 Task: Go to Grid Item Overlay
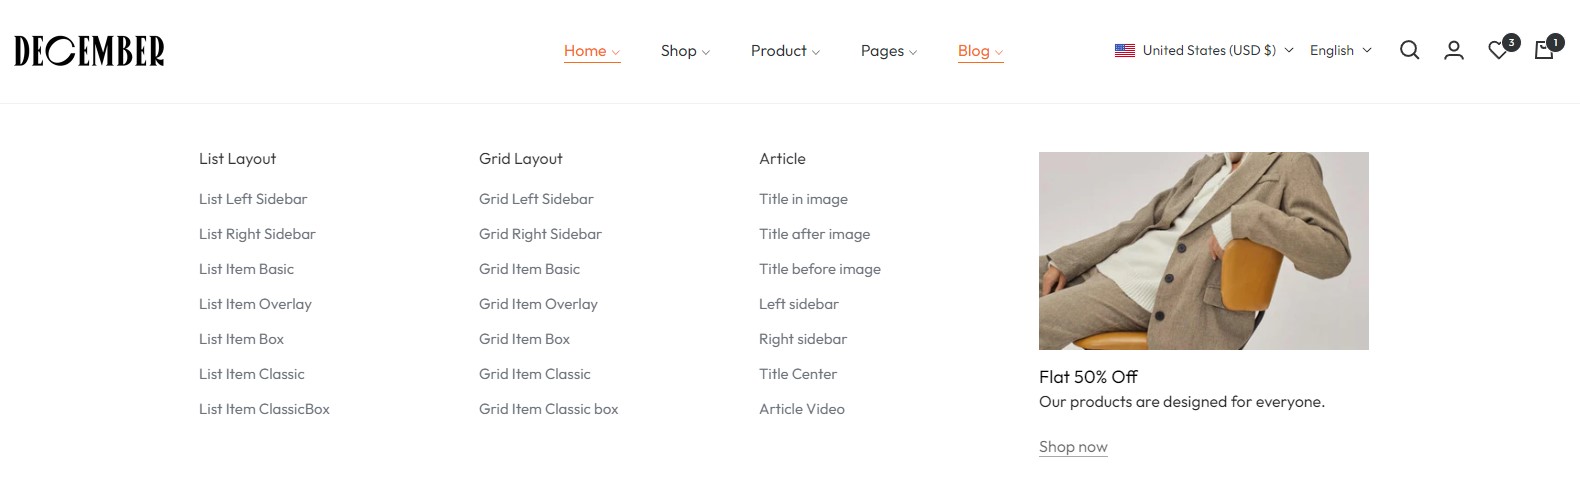tap(538, 304)
